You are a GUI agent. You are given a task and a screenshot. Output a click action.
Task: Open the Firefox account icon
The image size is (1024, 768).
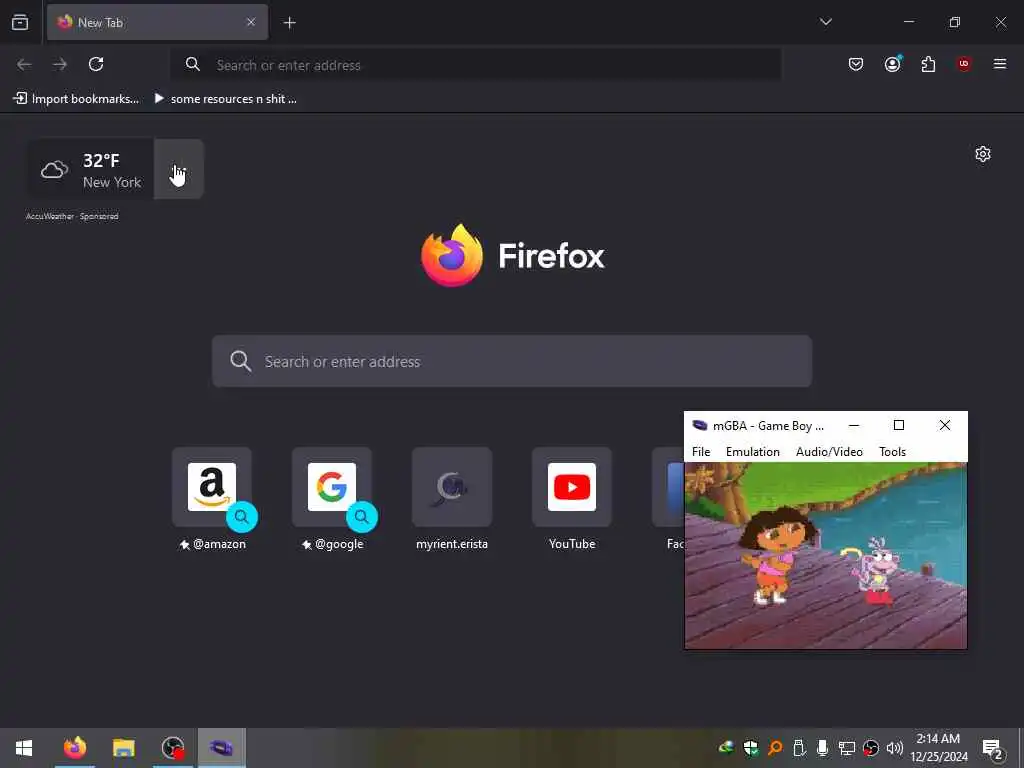[892, 64]
